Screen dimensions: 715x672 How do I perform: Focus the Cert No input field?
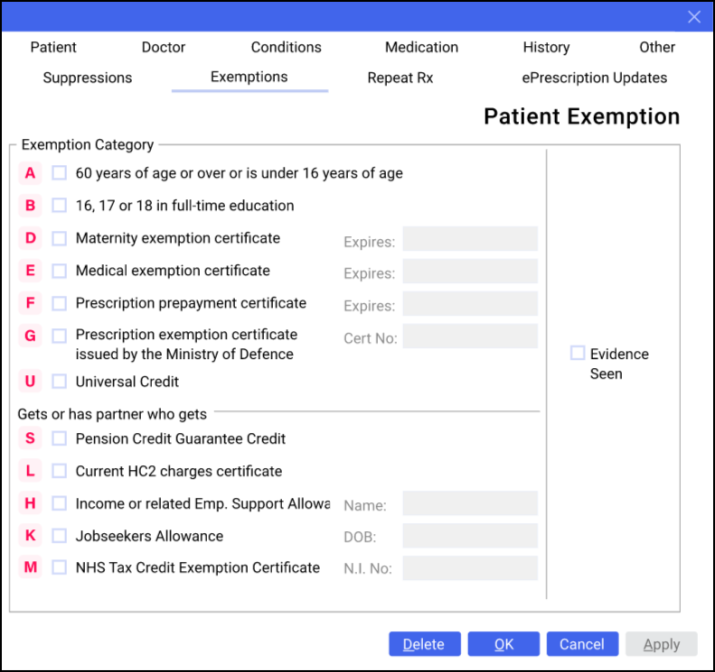[470, 336]
